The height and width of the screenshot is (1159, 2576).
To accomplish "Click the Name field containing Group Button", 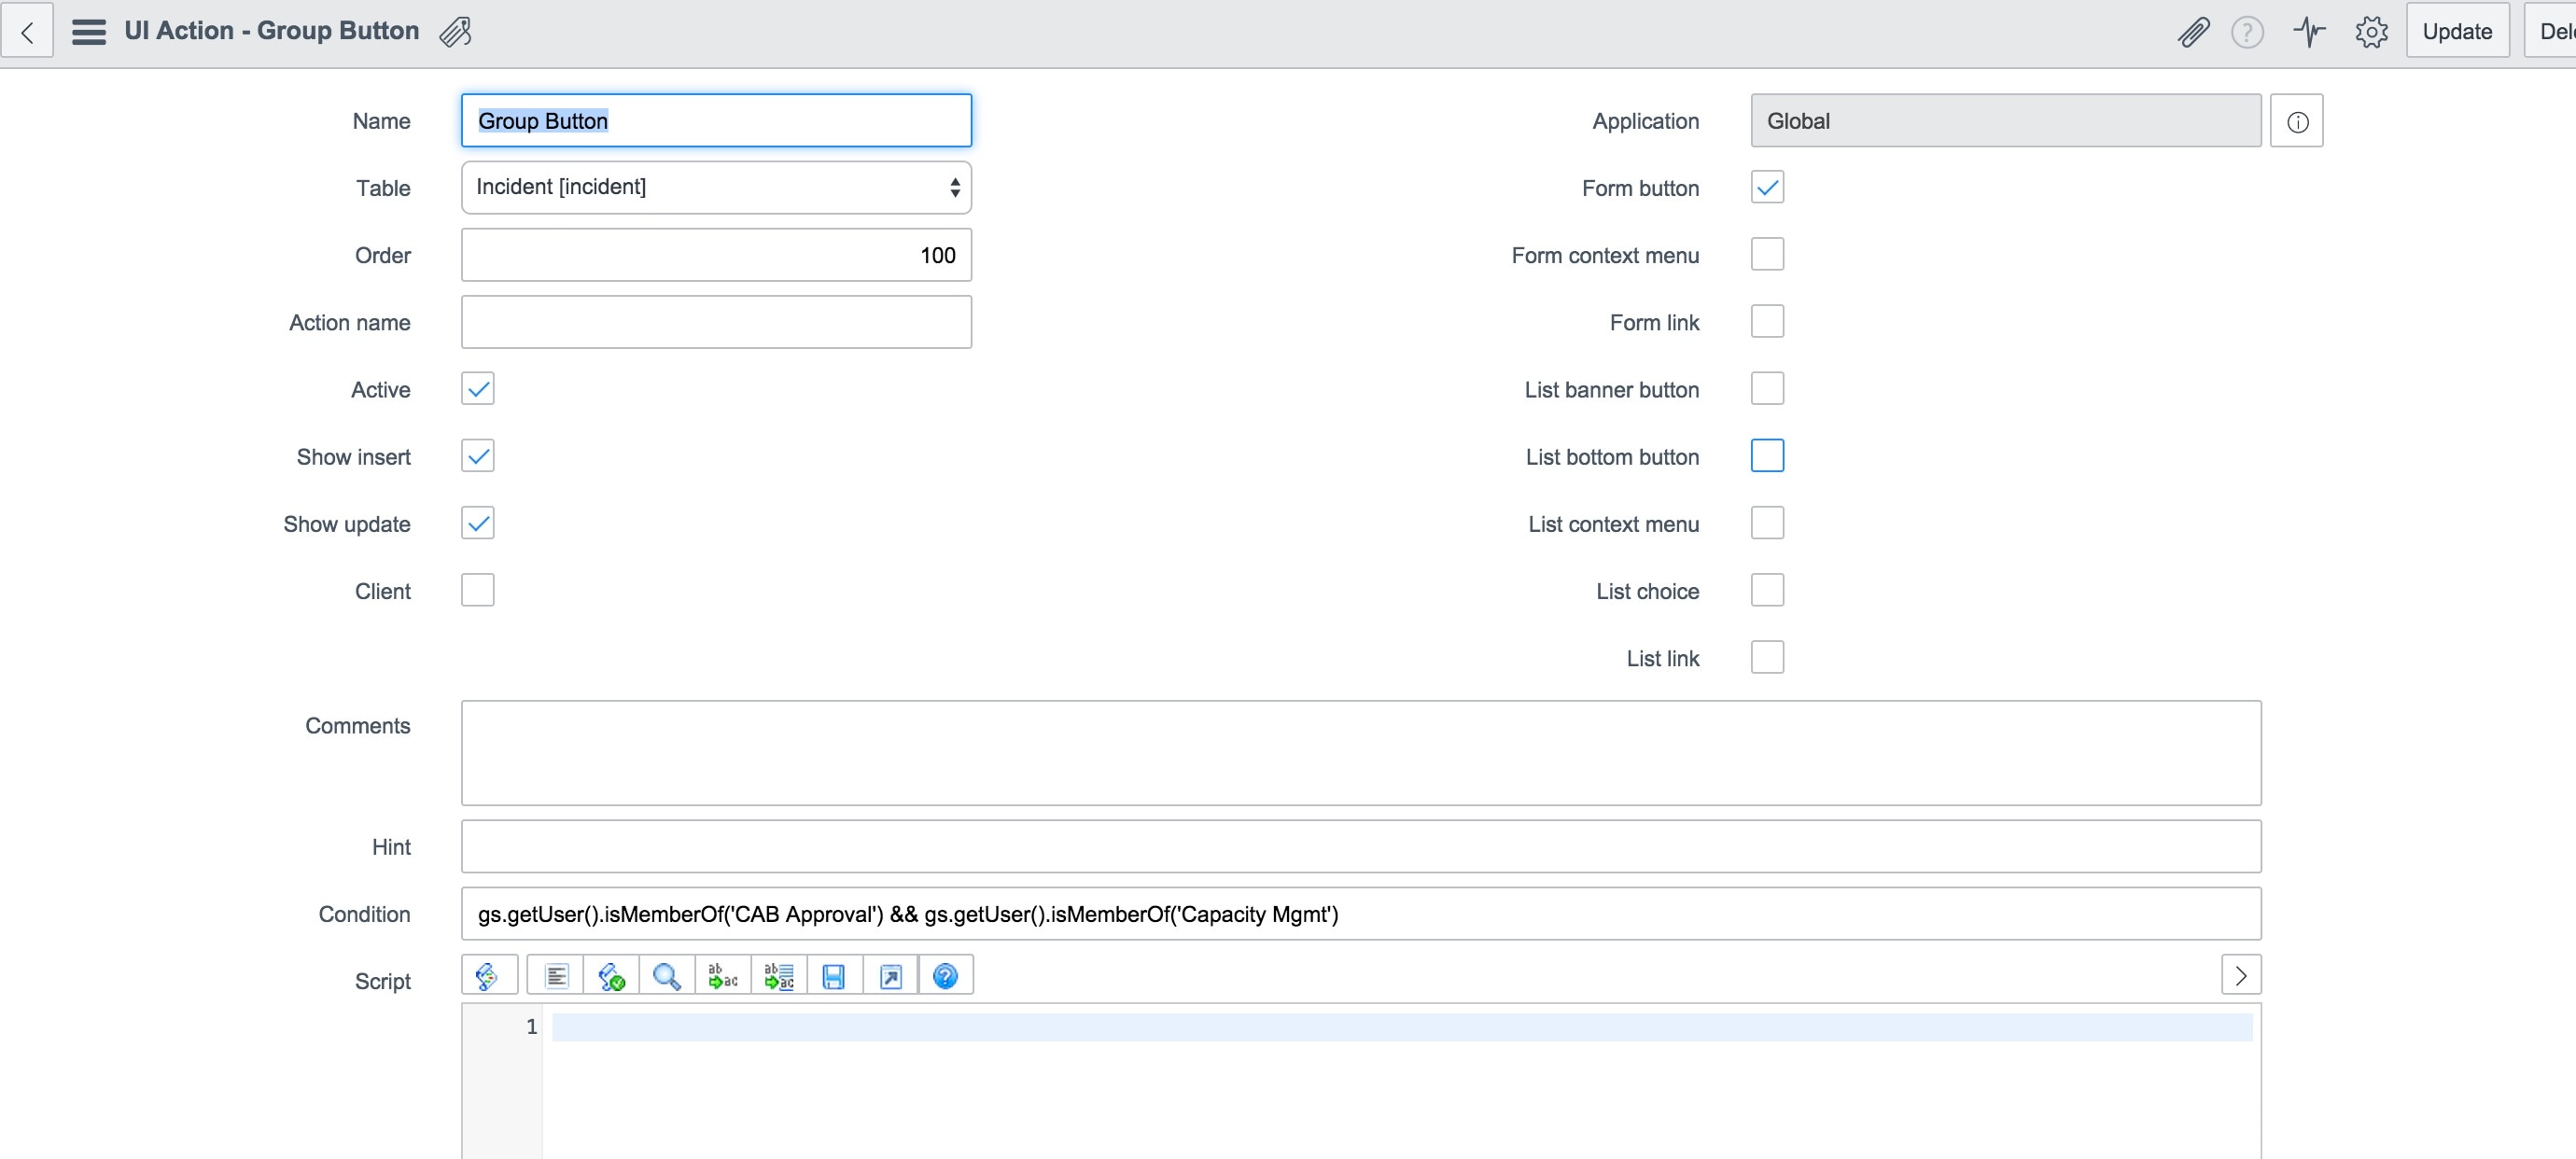I will (716, 121).
